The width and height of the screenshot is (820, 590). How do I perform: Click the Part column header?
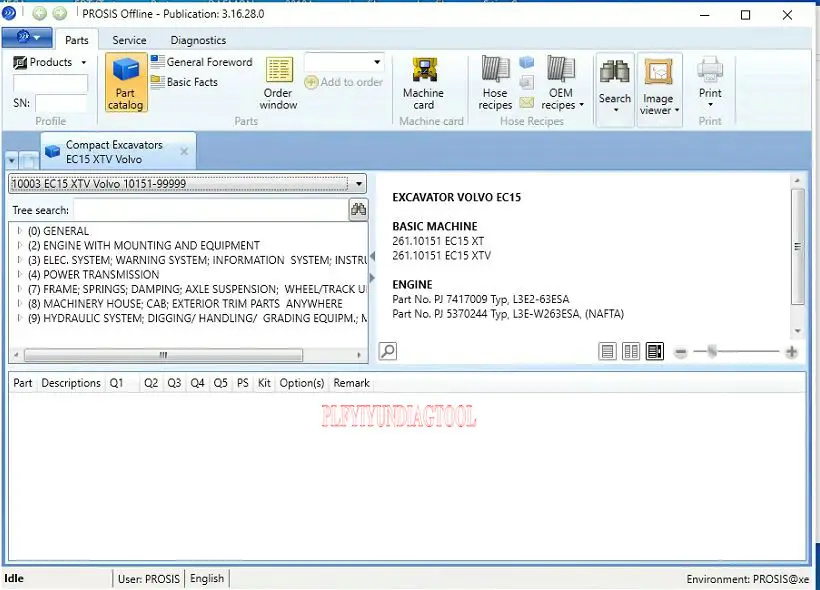click(x=22, y=383)
